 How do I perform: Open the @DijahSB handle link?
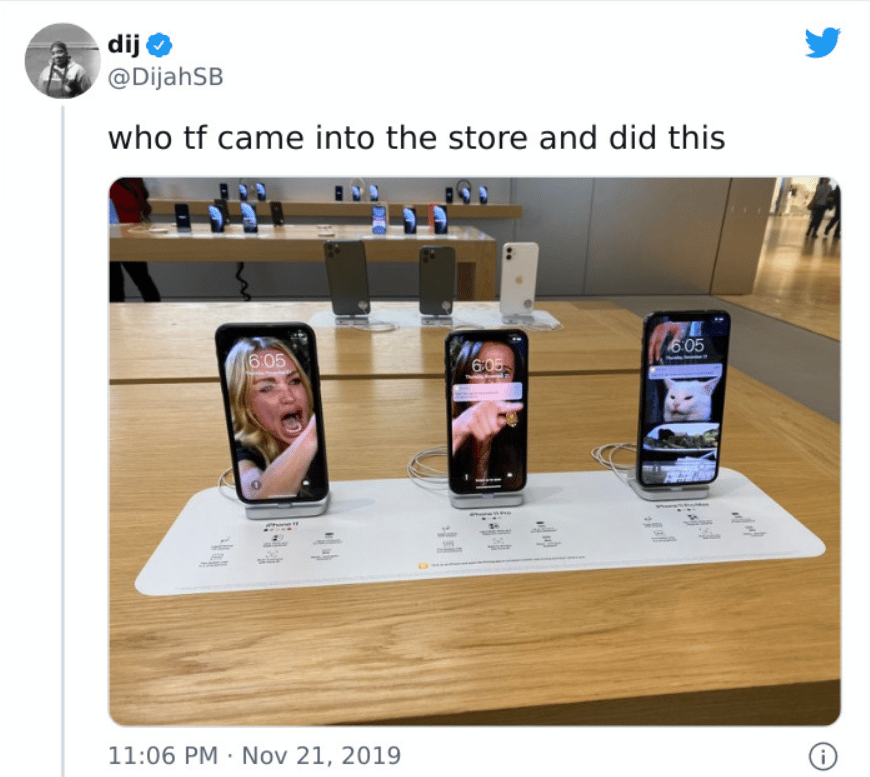[x=165, y=77]
